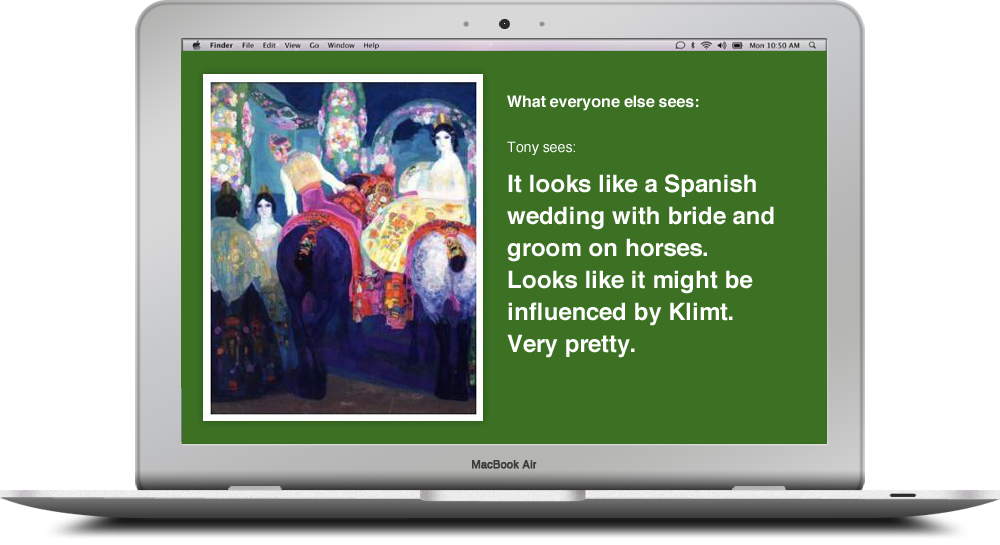Open the View menu
This screenshot has width=1000, height=545.
click(x=293, y=45)
